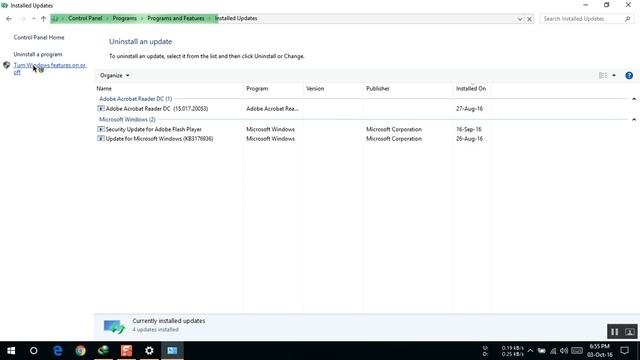640x360 pixels.
Task: Select Security Update for Adobe Flash Player
Action: (153, 129)
